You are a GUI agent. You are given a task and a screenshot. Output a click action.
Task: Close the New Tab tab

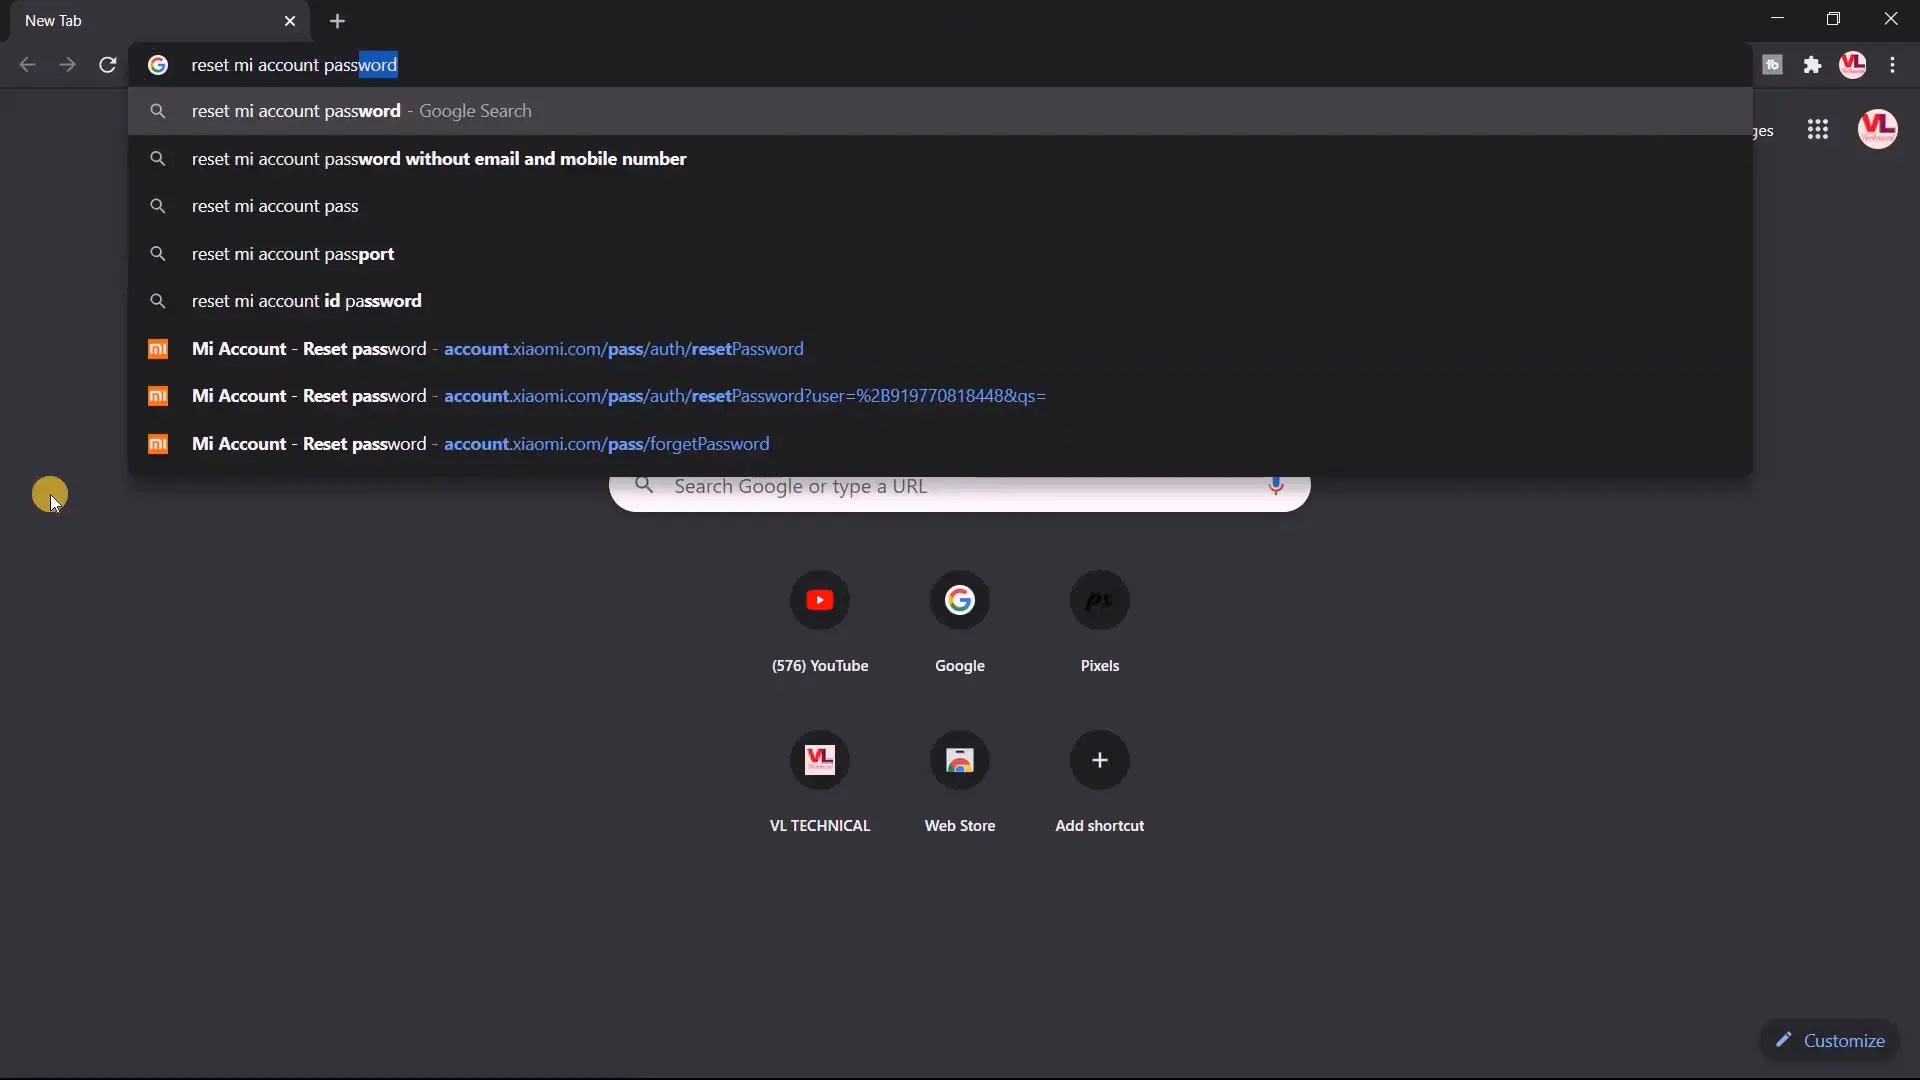290,21
